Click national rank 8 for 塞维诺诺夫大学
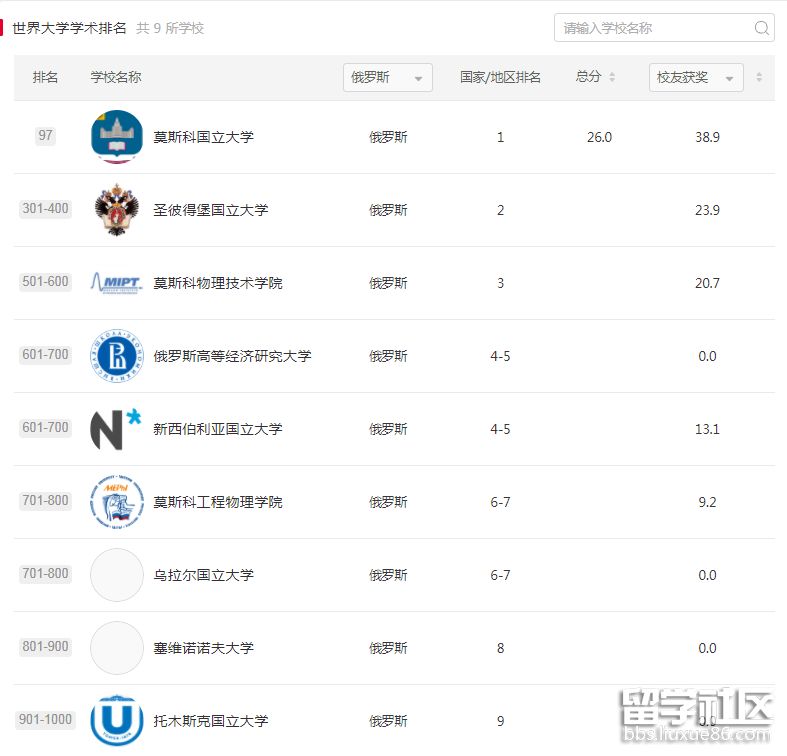 point(500,648)
